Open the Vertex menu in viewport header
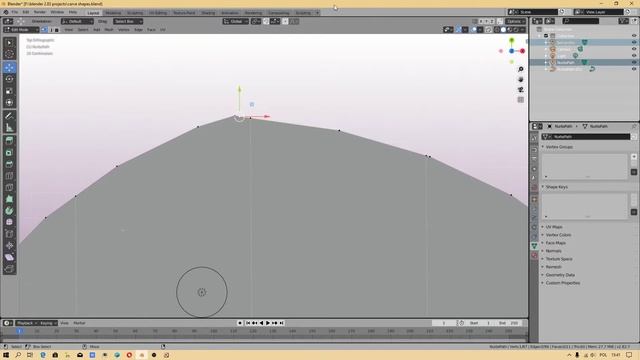 124,30
